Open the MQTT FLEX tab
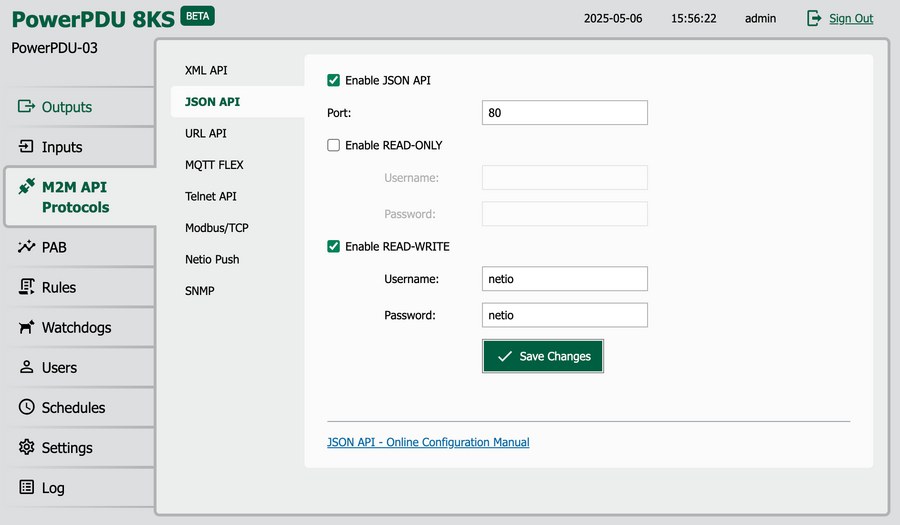Screen dimensions: 900x525 tap(214, 165)
